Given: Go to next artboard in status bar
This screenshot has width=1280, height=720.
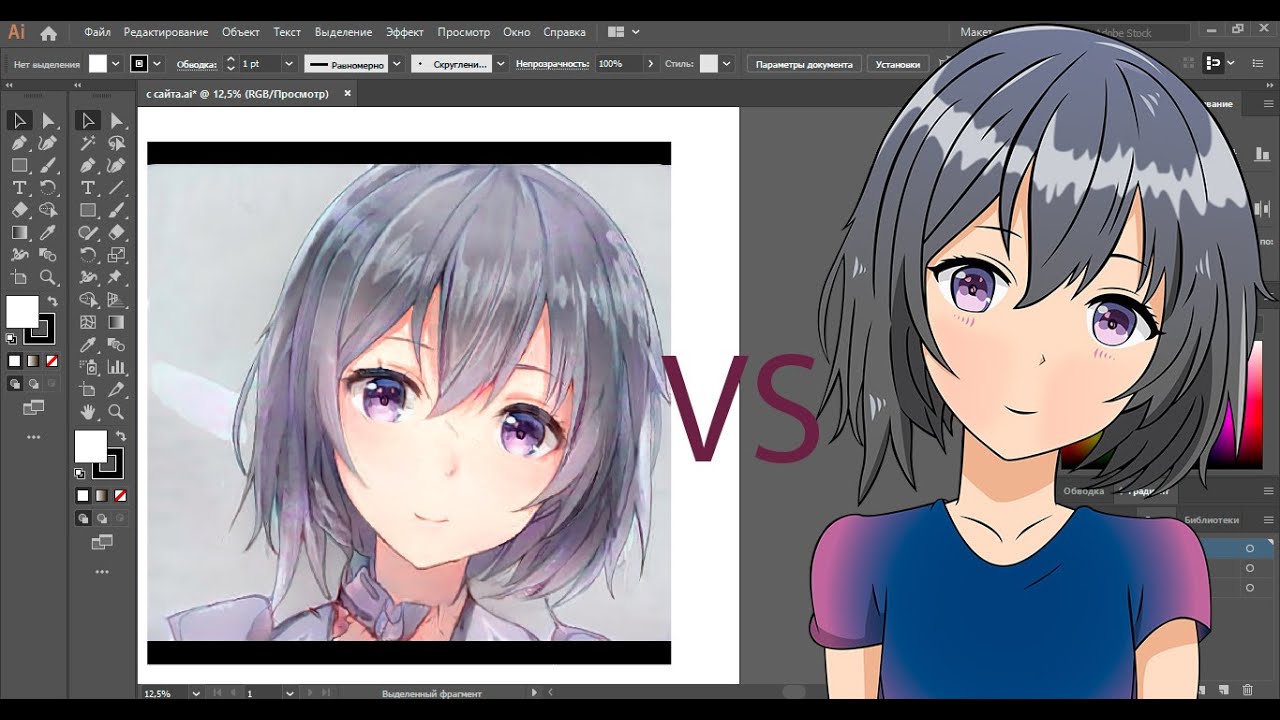Looking at the screenshot, I should click(310, 693).
